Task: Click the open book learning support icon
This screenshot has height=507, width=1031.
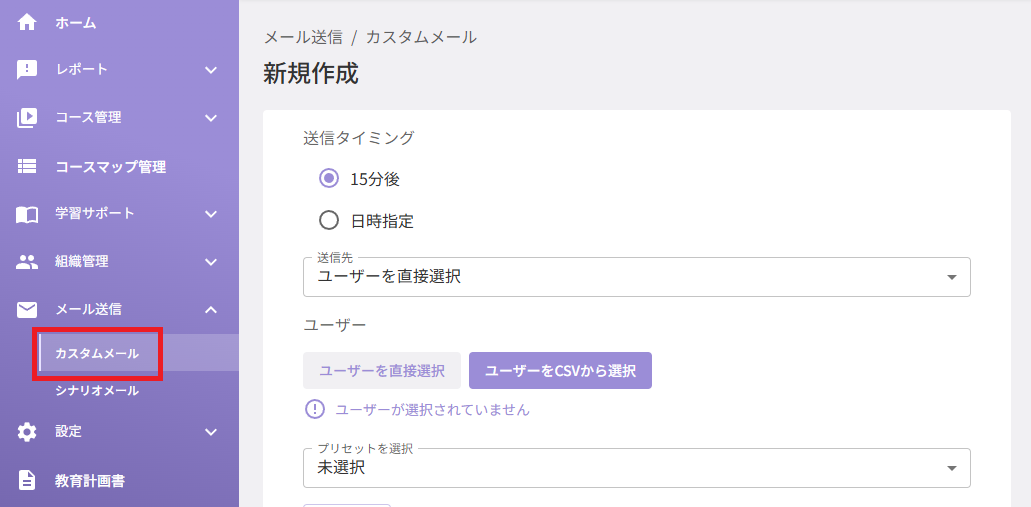Action: [x=27, y=214]
